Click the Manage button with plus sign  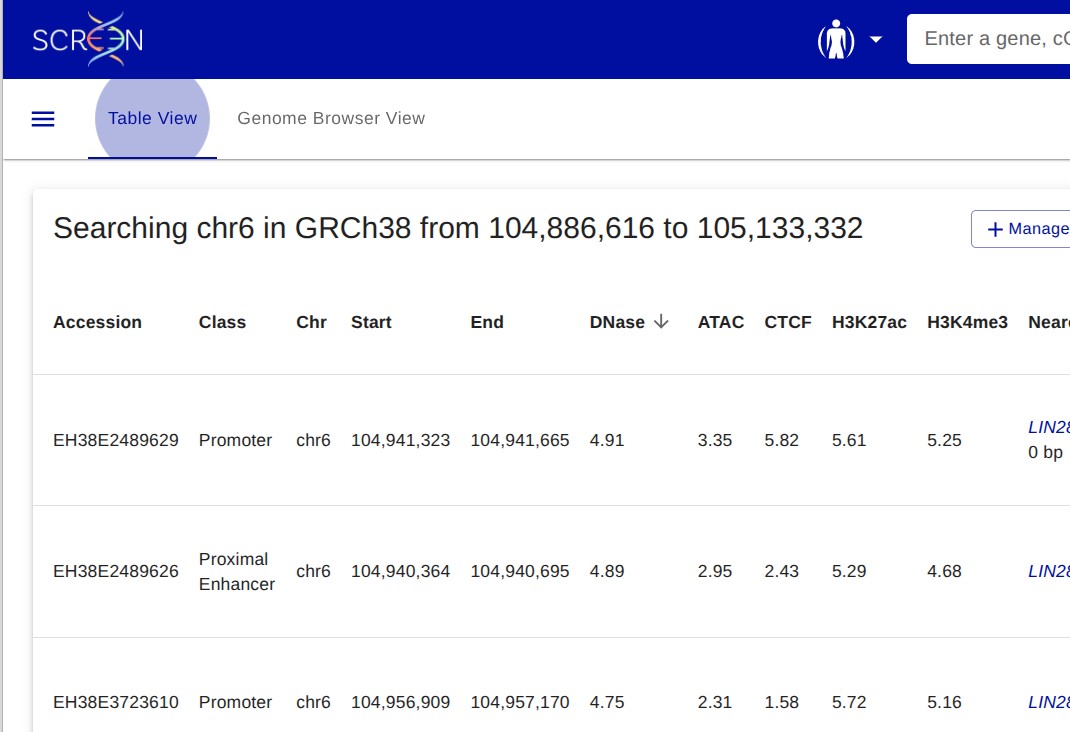tap(1021, 229)
